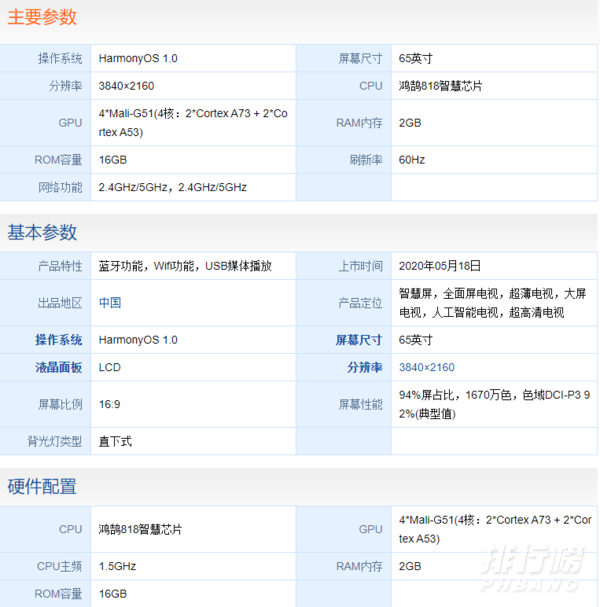Image resolution: width=600 pixels, height=607 pixels.
Task: Select the 2.4GHz/5GHz network value
Action: 173,187
